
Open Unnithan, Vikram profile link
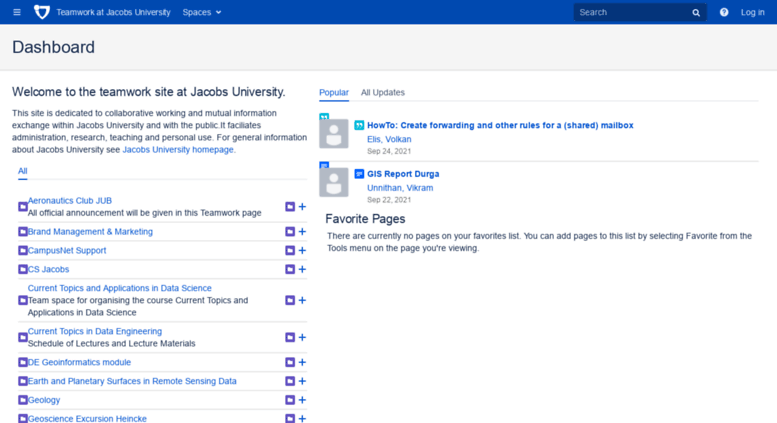[400, 188]
